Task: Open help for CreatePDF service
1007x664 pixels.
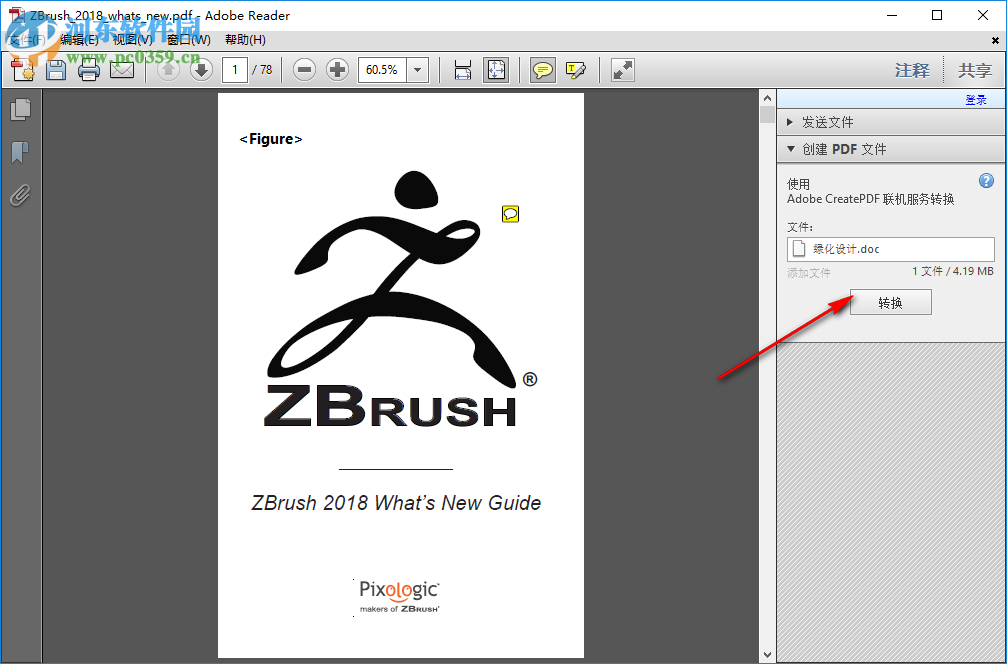Action: [x=986, y=180]
